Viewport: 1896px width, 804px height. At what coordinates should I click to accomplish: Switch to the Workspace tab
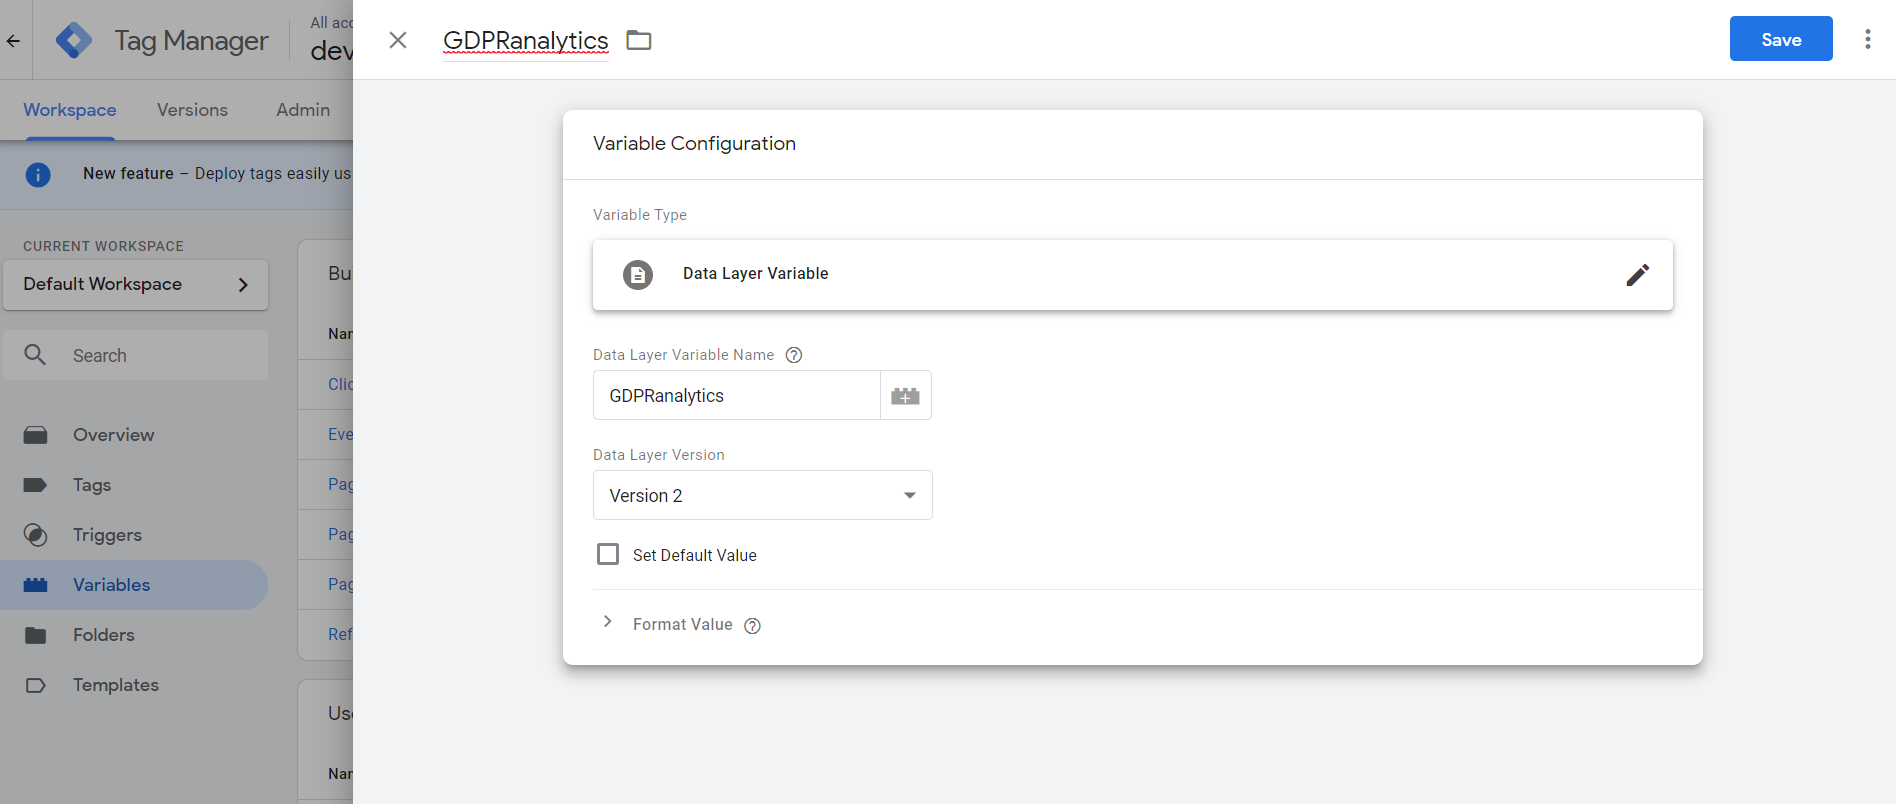coord(70,110)
